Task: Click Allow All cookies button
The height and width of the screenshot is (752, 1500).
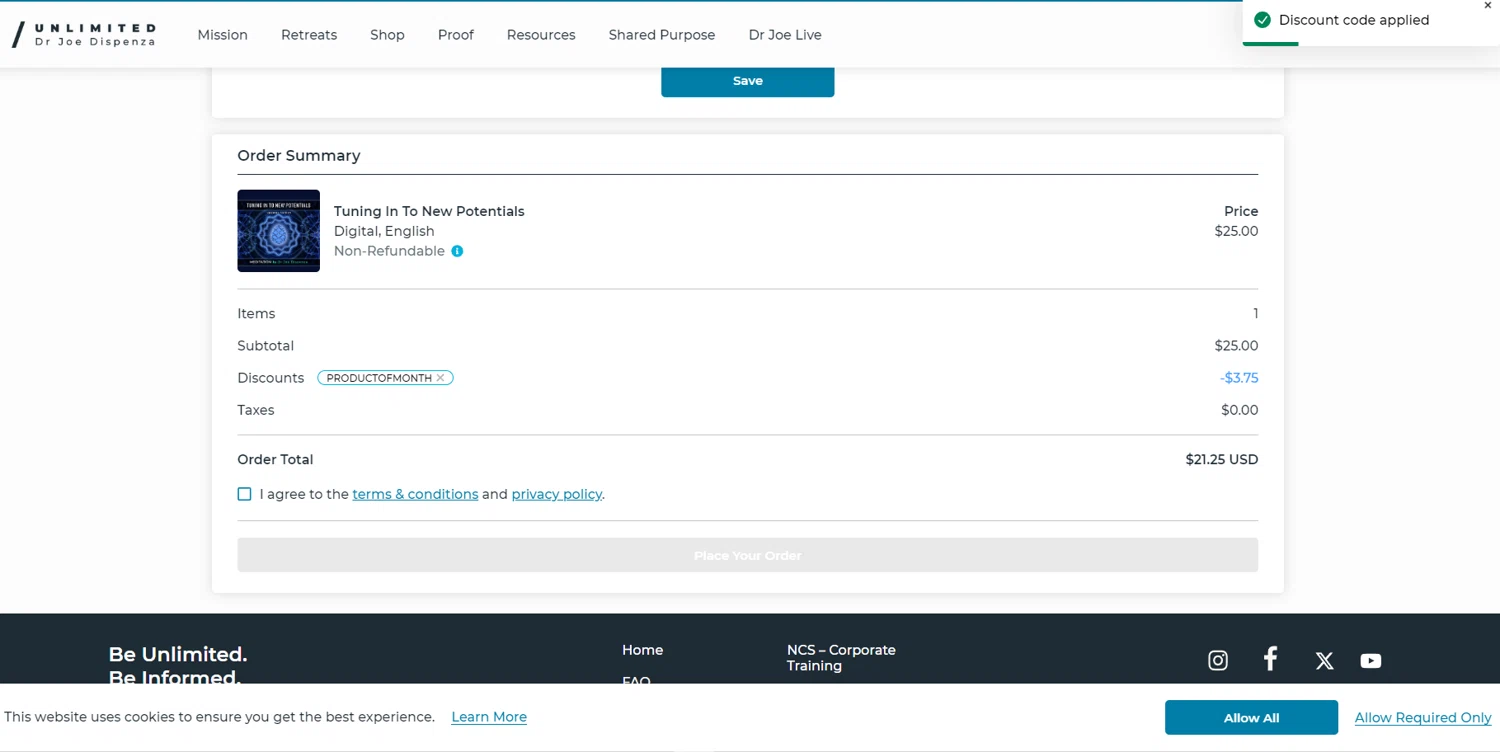Action: [1251, 718]
